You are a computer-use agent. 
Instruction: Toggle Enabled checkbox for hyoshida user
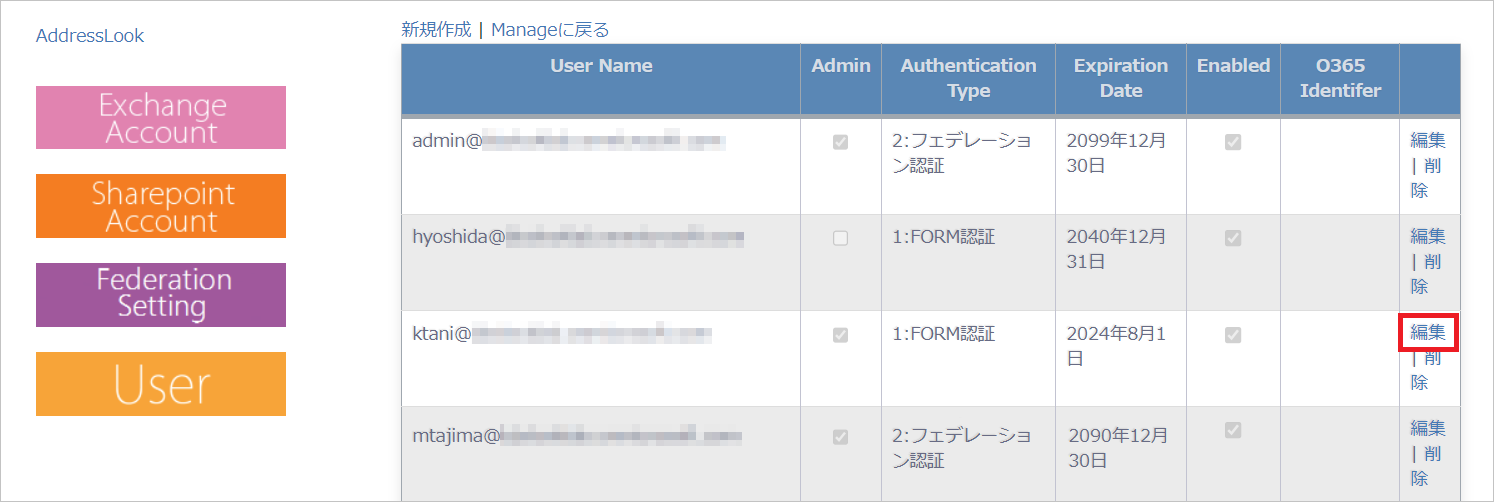tap(1233, 238)
